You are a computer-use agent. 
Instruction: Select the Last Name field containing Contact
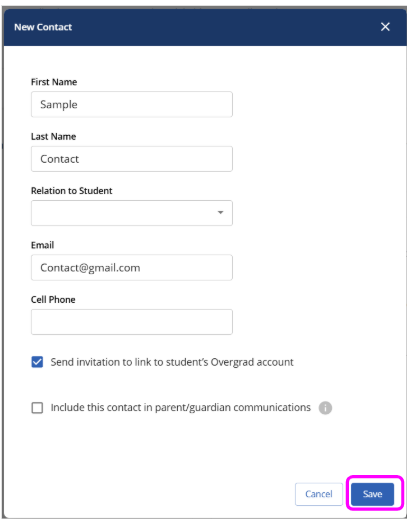click(132, 159)
